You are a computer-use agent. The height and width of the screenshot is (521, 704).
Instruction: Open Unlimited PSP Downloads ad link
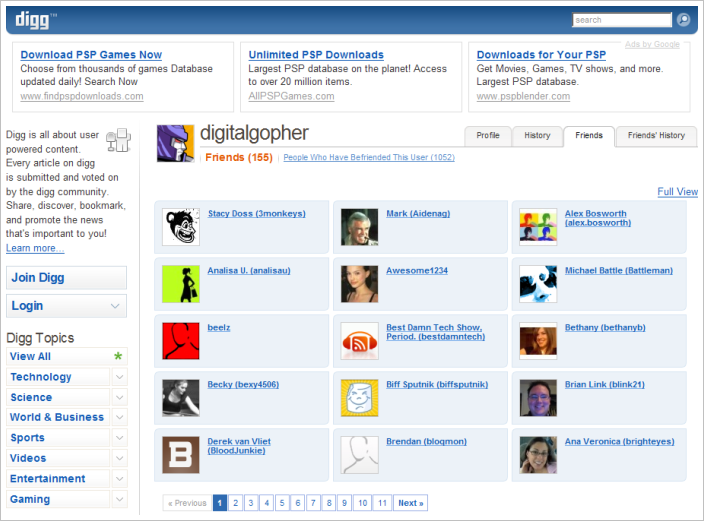click(x=316, y=55)
